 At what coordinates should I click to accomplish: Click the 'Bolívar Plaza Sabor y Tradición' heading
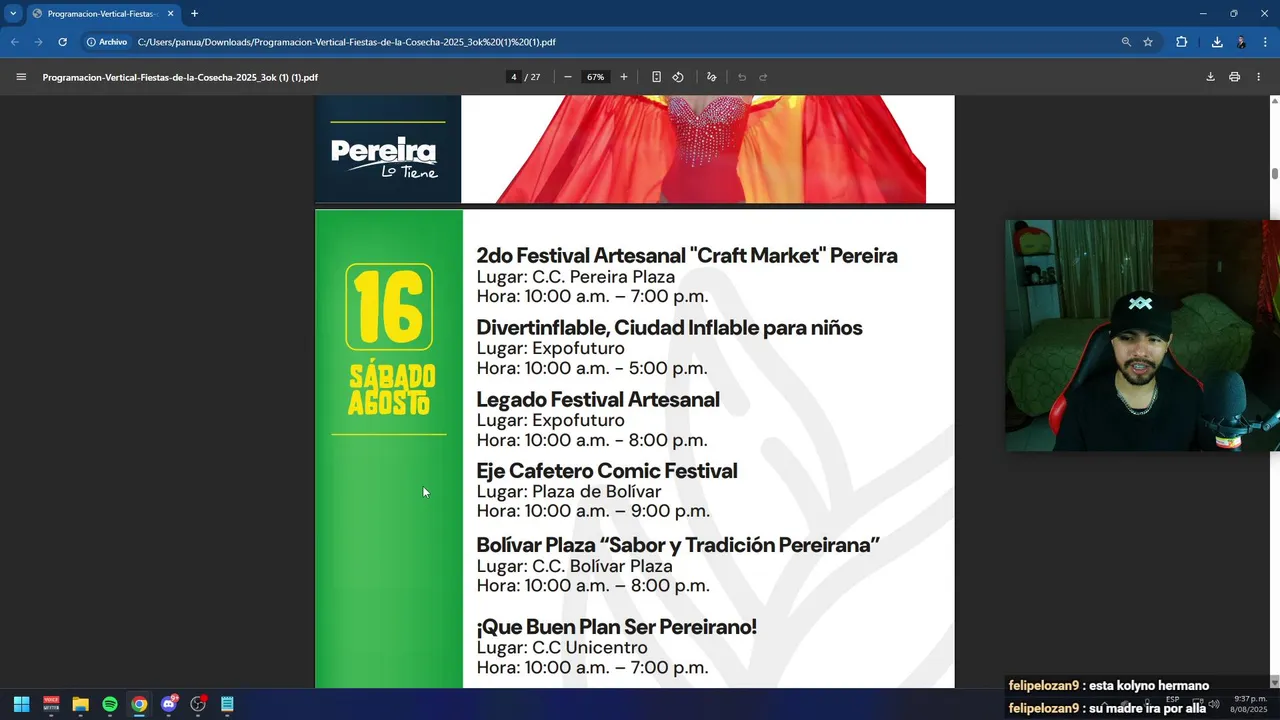tap(678, 545)
